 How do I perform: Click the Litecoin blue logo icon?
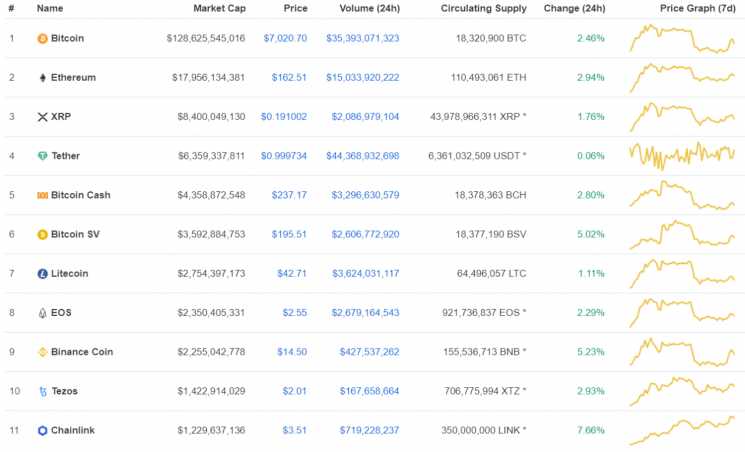tap(42, 274)
